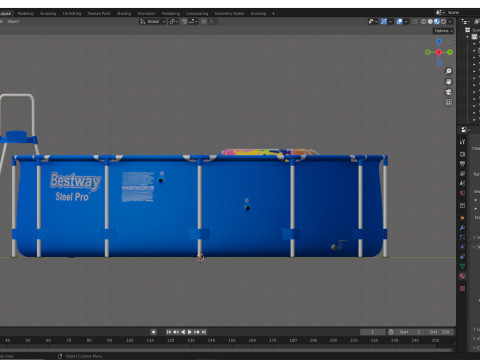This screenshot has height=360, width=480.
Task: Open the Tool properties tab
Action: [x=462, y=142]
